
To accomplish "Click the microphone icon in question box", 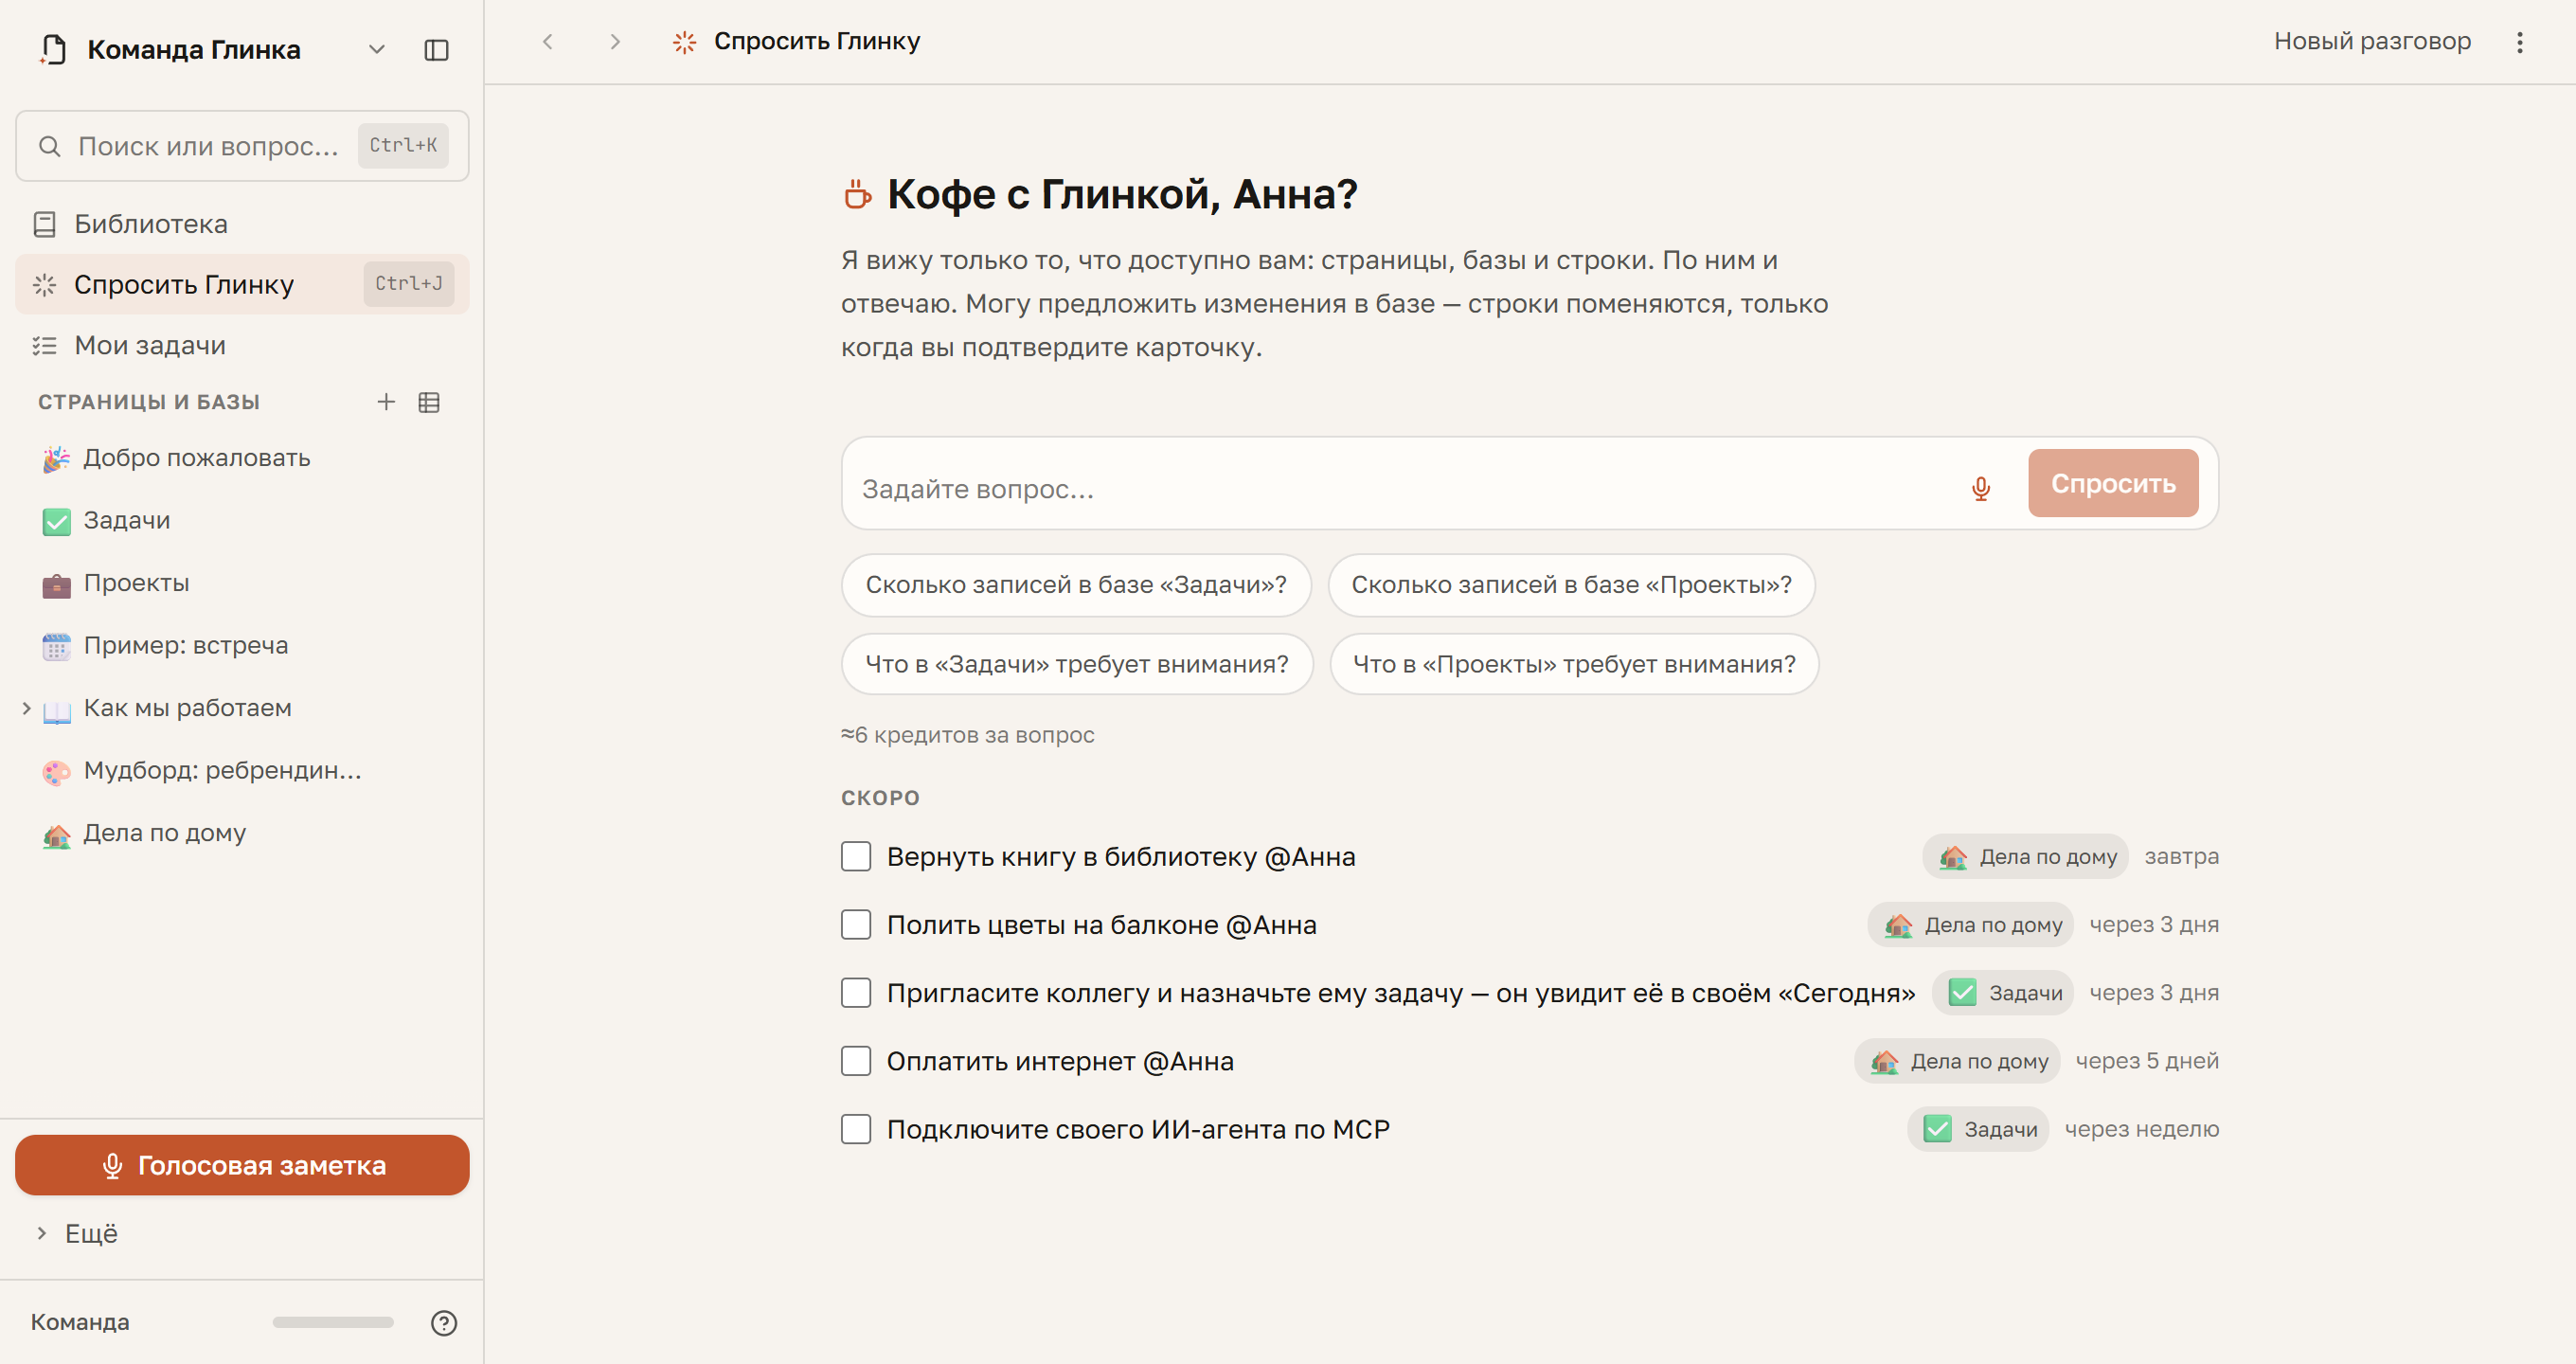I will coord(1980,488).
